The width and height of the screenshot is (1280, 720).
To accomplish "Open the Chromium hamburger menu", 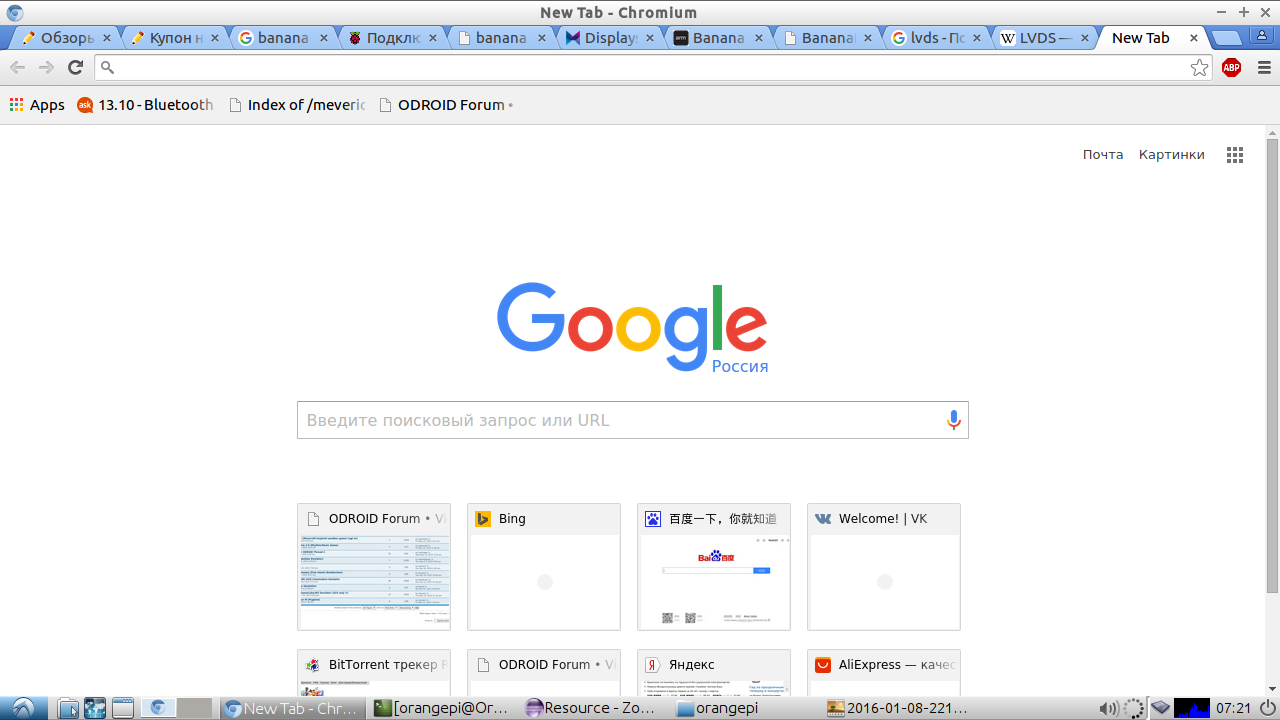I will tap(1264, 68).
